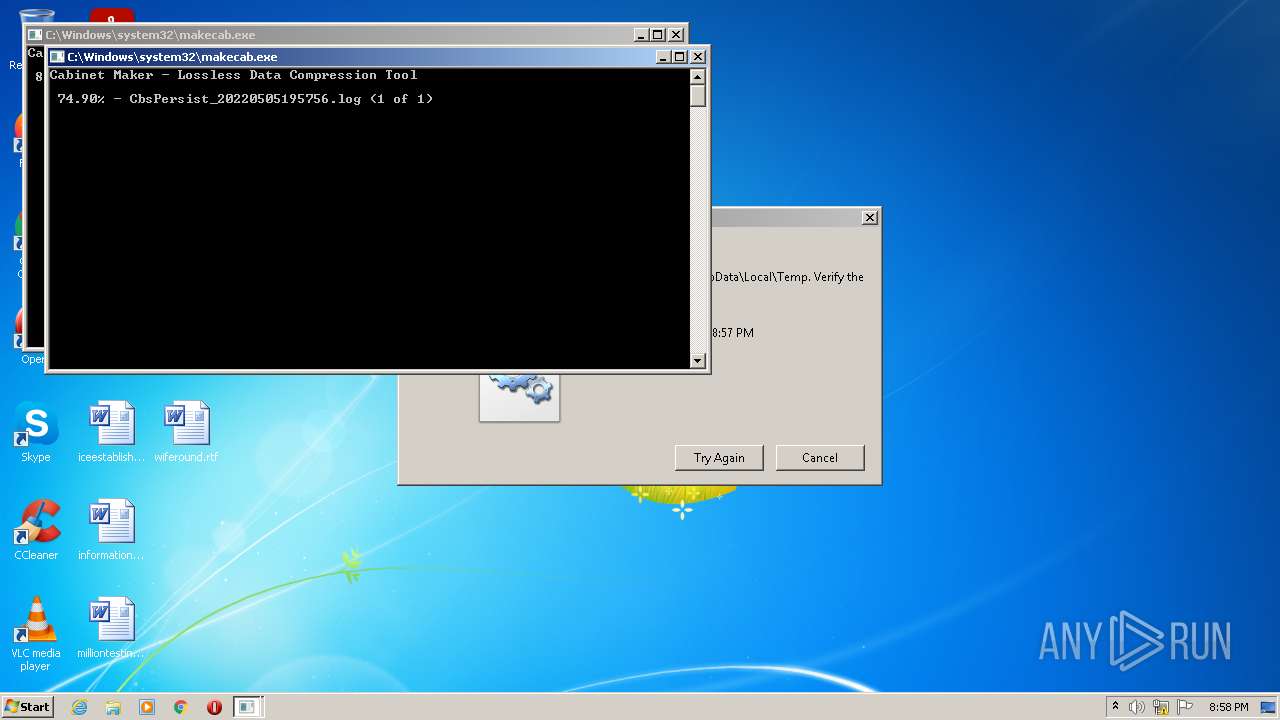Minimize the front makecab.exe window

[663, 57]
